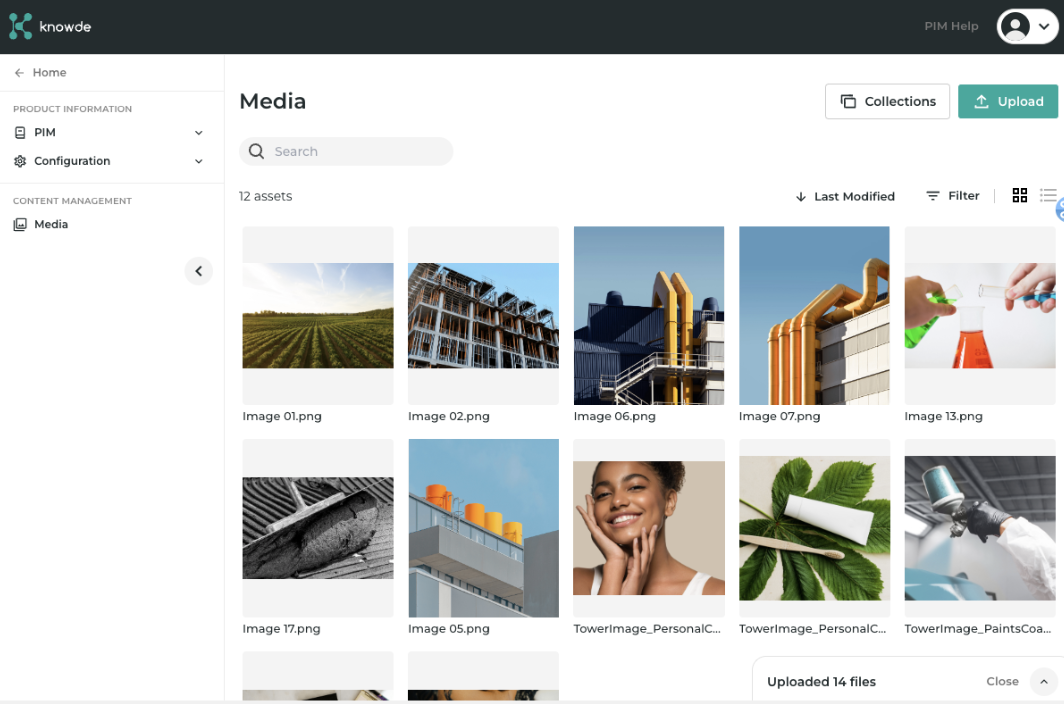Open the Filter options

click(x=953, y=196)
